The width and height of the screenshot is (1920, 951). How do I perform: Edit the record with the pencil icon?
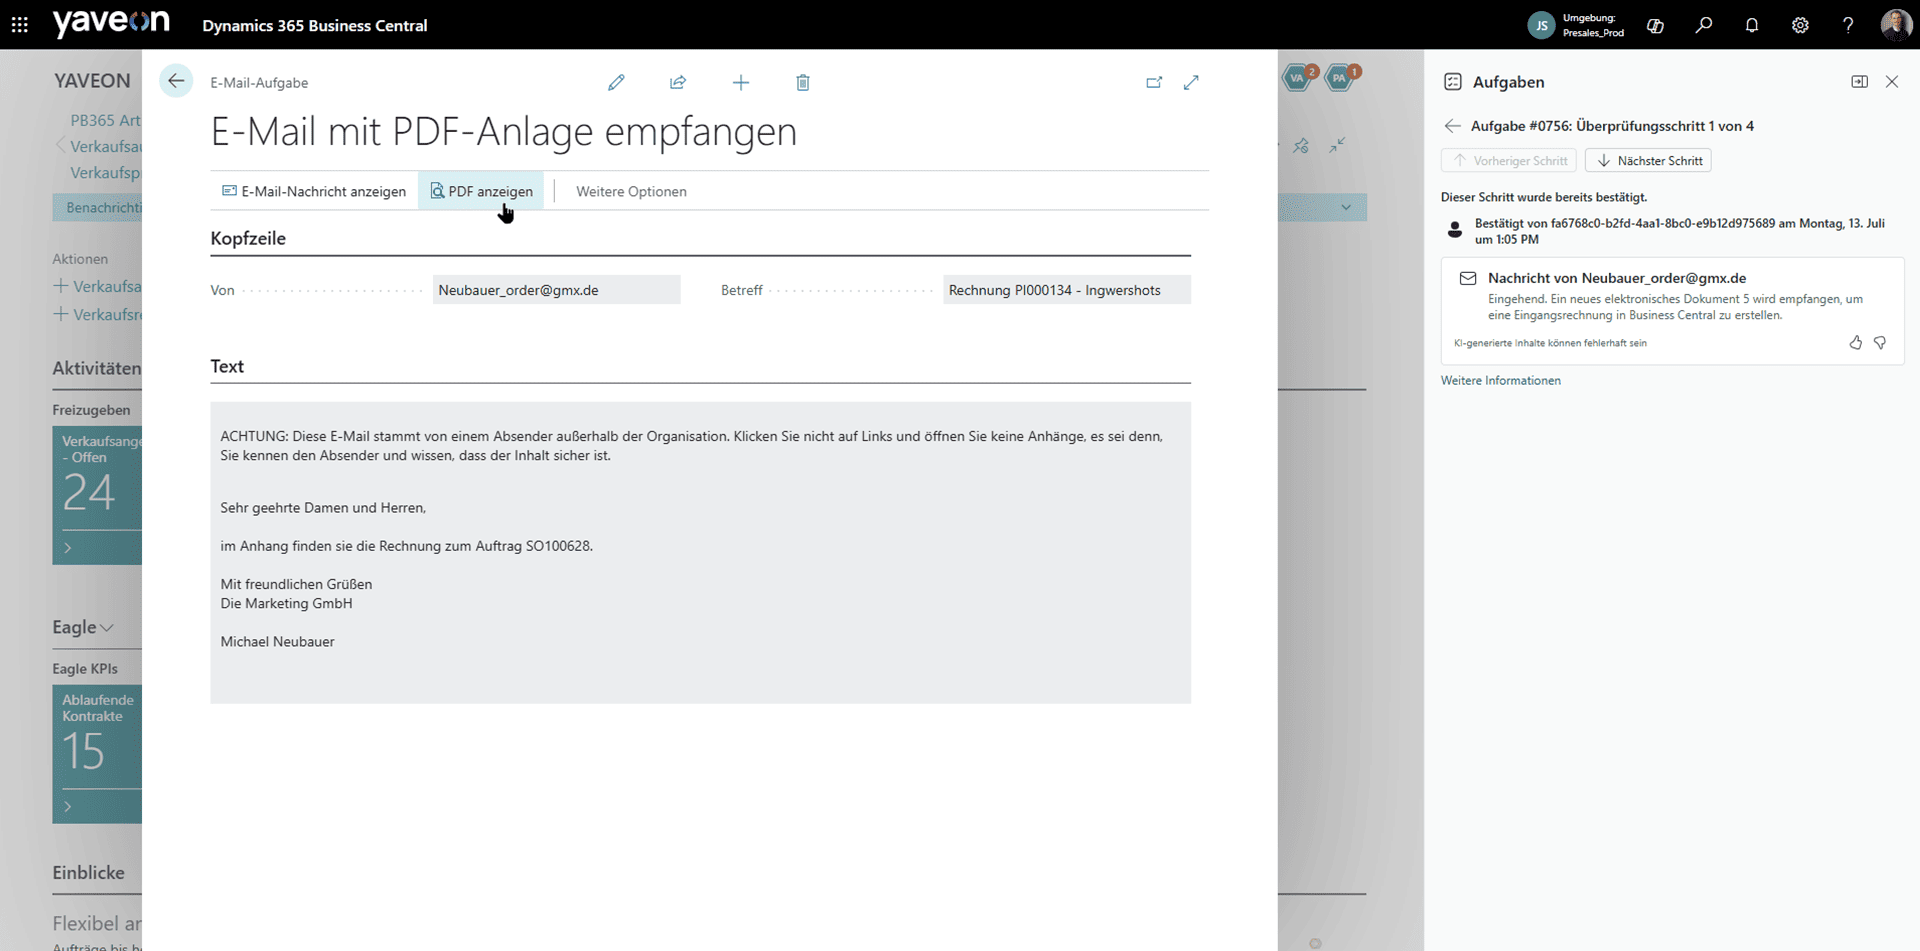pyautogui.click(x=616, y=82)
